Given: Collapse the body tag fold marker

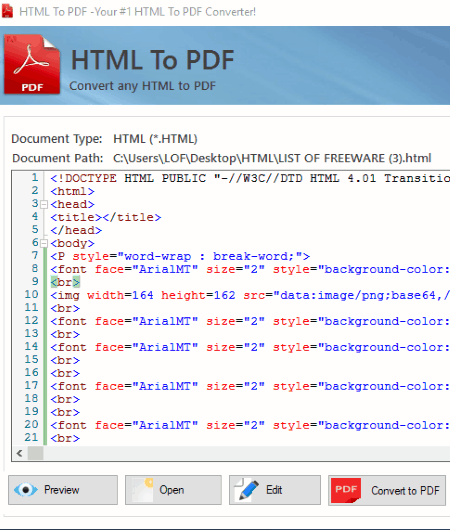Looking at the screenshot, I should (44, 243).
